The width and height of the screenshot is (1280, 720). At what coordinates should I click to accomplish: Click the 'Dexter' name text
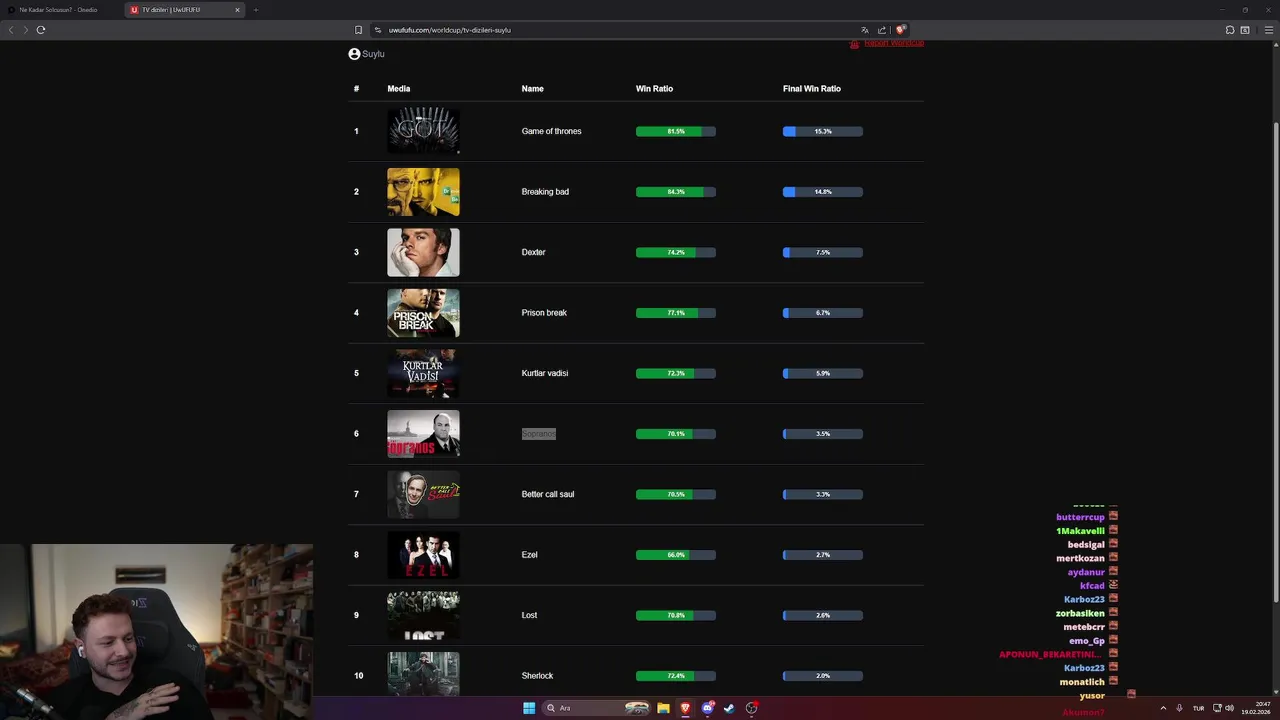tap(533, 252)
